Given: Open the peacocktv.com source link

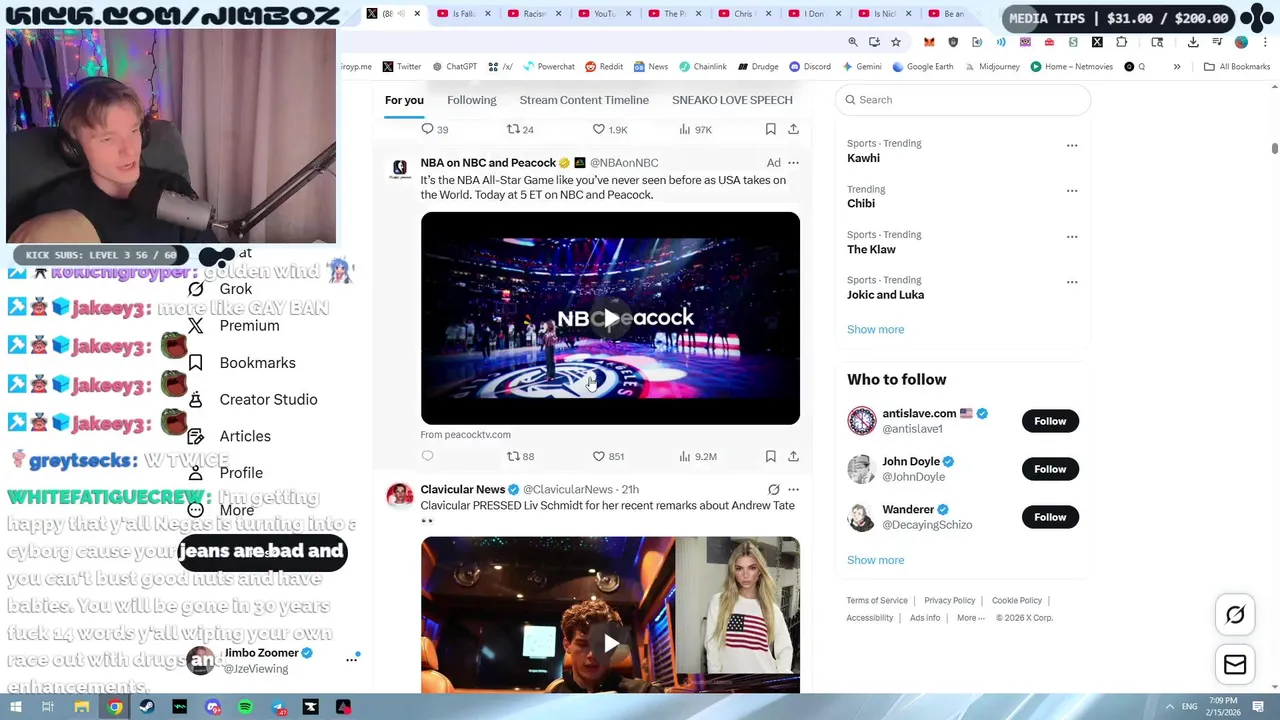Looking at the screenshot, I should 465,435.
